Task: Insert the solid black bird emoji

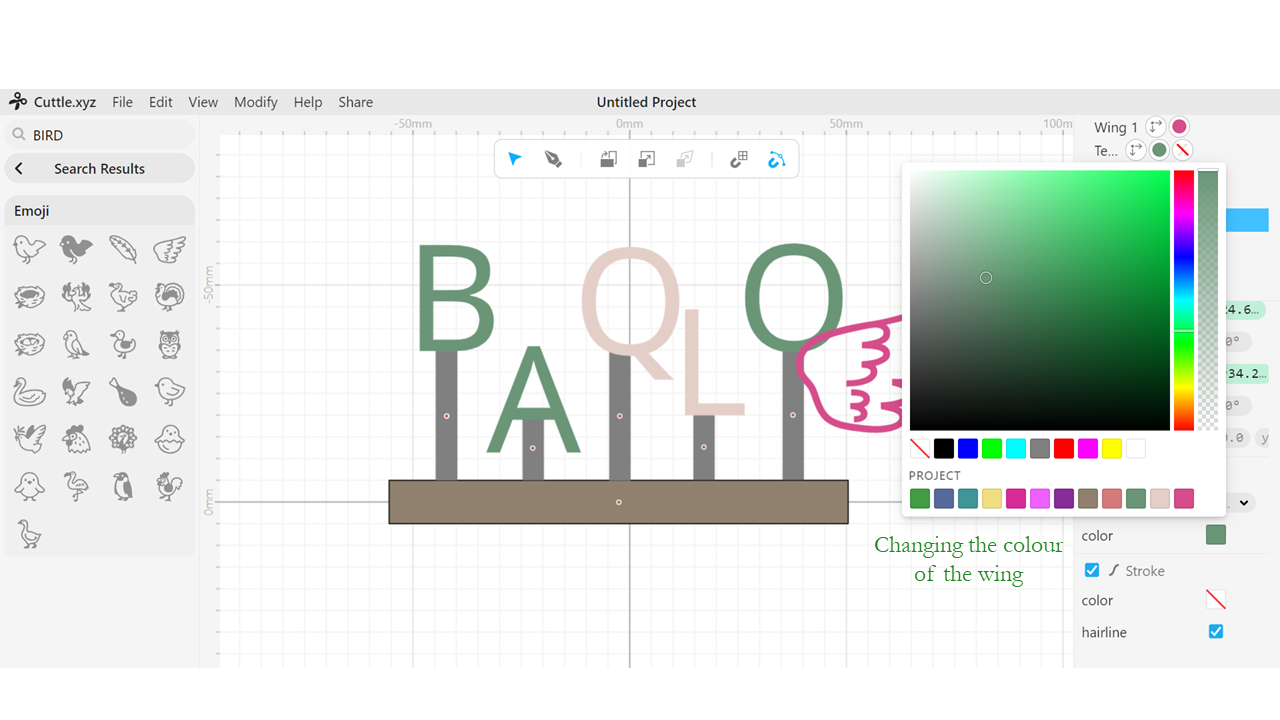Action: (x=76, y=248)
